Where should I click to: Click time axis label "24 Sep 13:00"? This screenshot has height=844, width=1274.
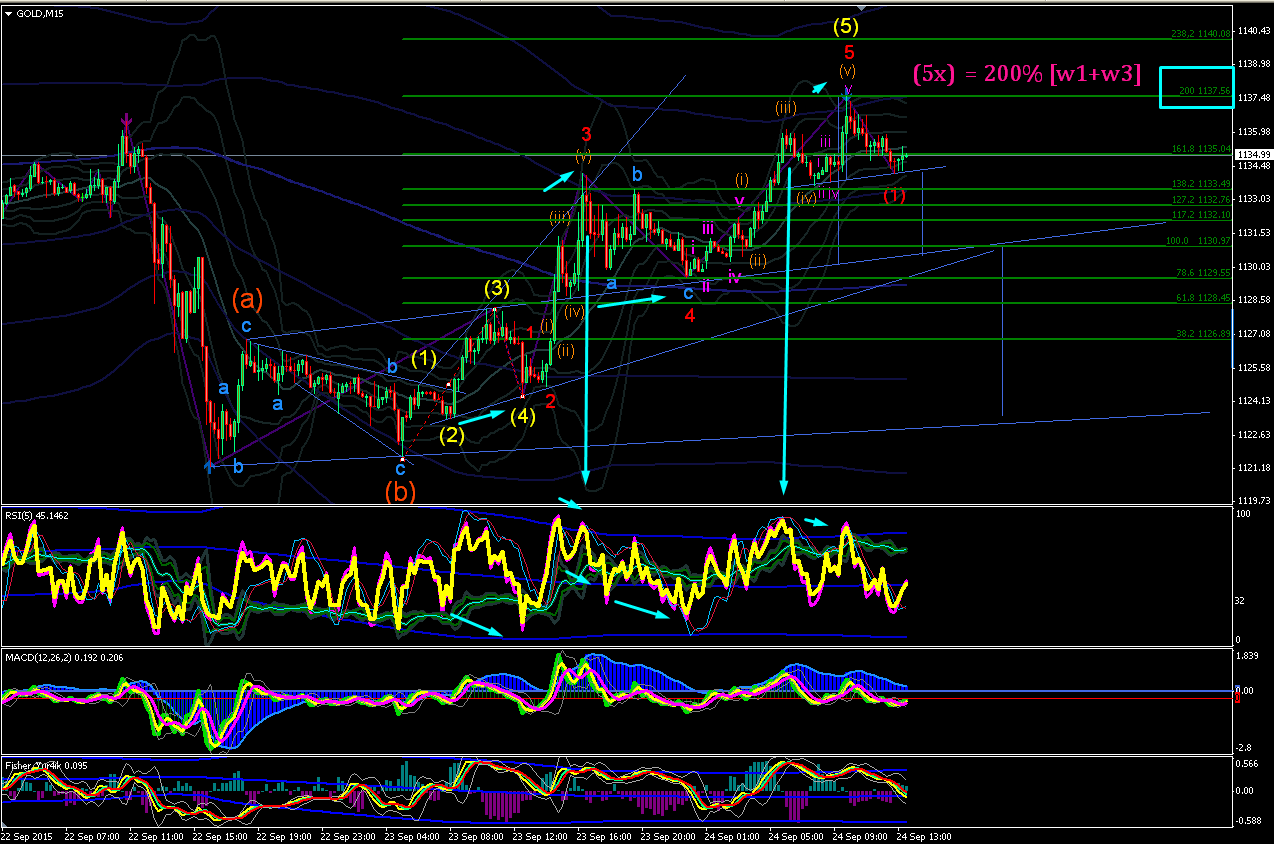point(925,836)
